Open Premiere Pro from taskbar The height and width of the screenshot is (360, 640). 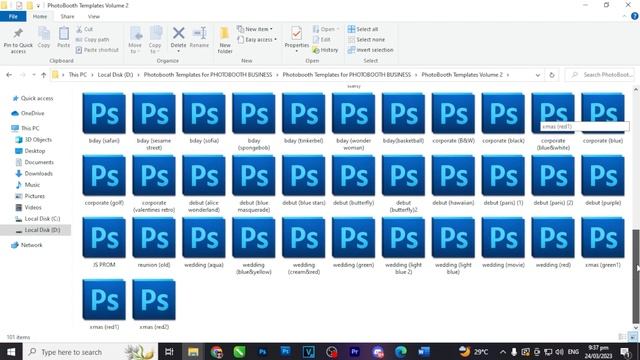coord(354,352)
